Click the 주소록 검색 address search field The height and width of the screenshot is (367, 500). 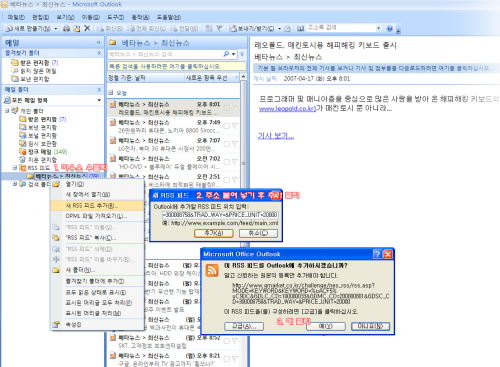(x=341, y=28)
